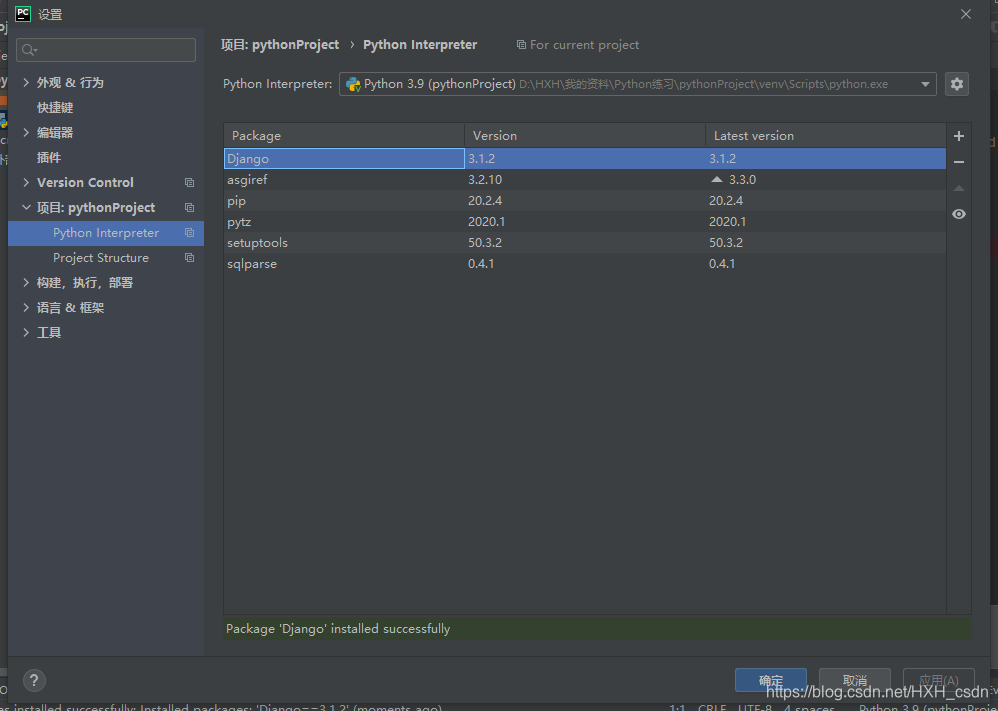Collapse the 项目: pythonProject section
Image resolution: width=998 pixels, height=711 pixels.
(26, 208)
